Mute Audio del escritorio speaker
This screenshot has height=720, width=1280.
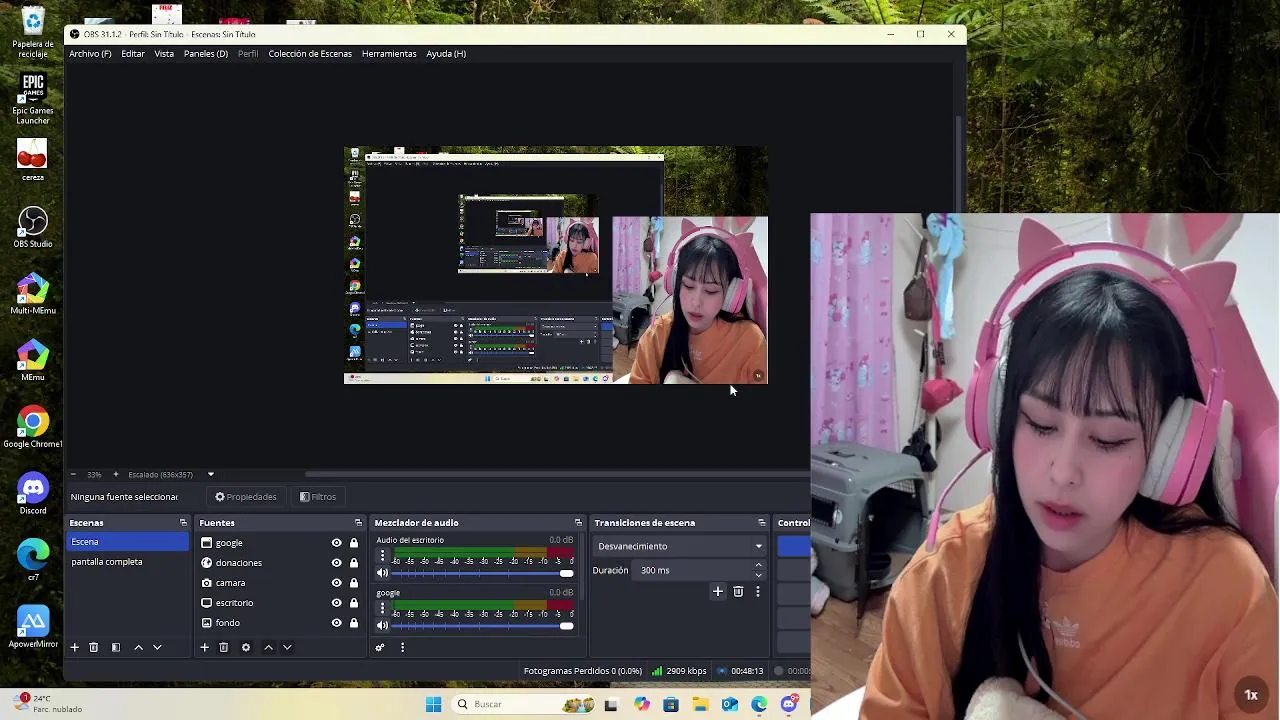(382, 573)
